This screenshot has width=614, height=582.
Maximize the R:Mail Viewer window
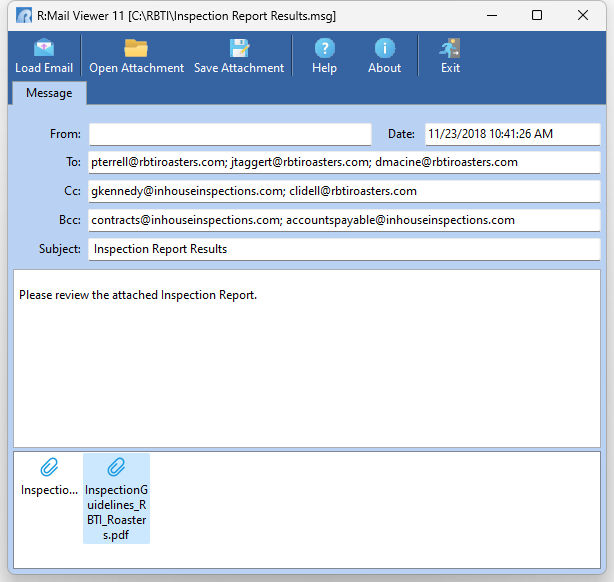point(537,16)
